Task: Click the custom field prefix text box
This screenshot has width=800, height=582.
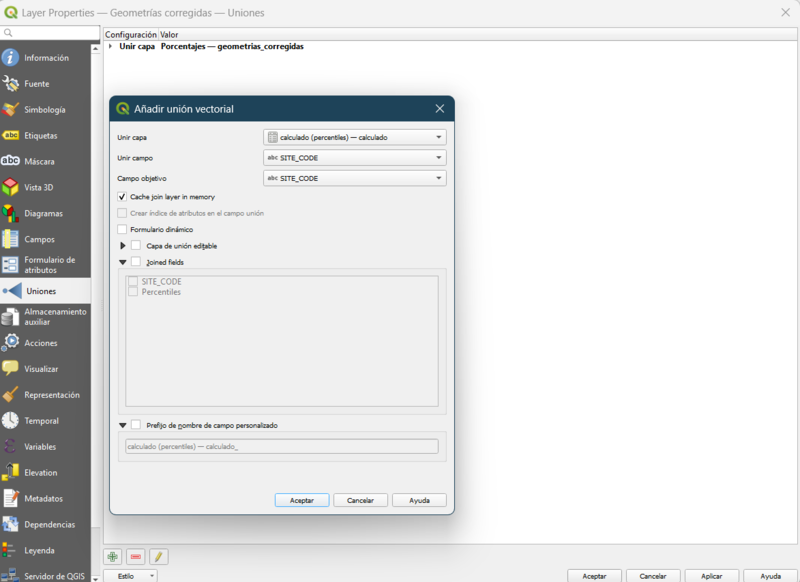Action: 281,447
